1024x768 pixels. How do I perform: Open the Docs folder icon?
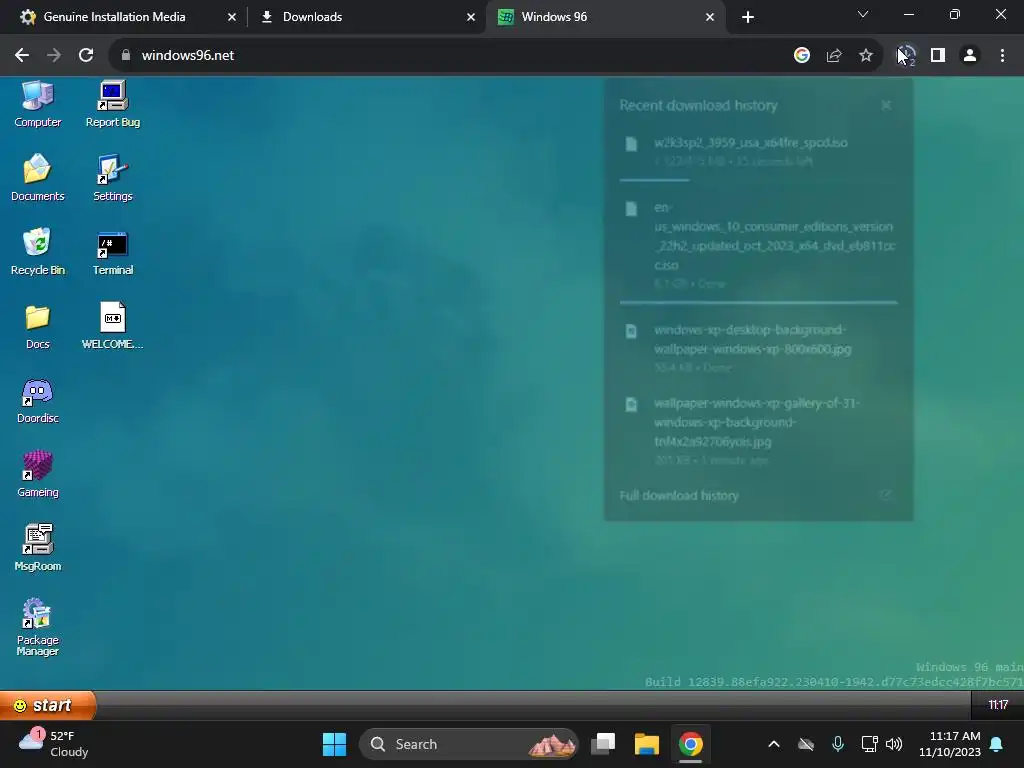pyautogui.click(x=38, y=327)
